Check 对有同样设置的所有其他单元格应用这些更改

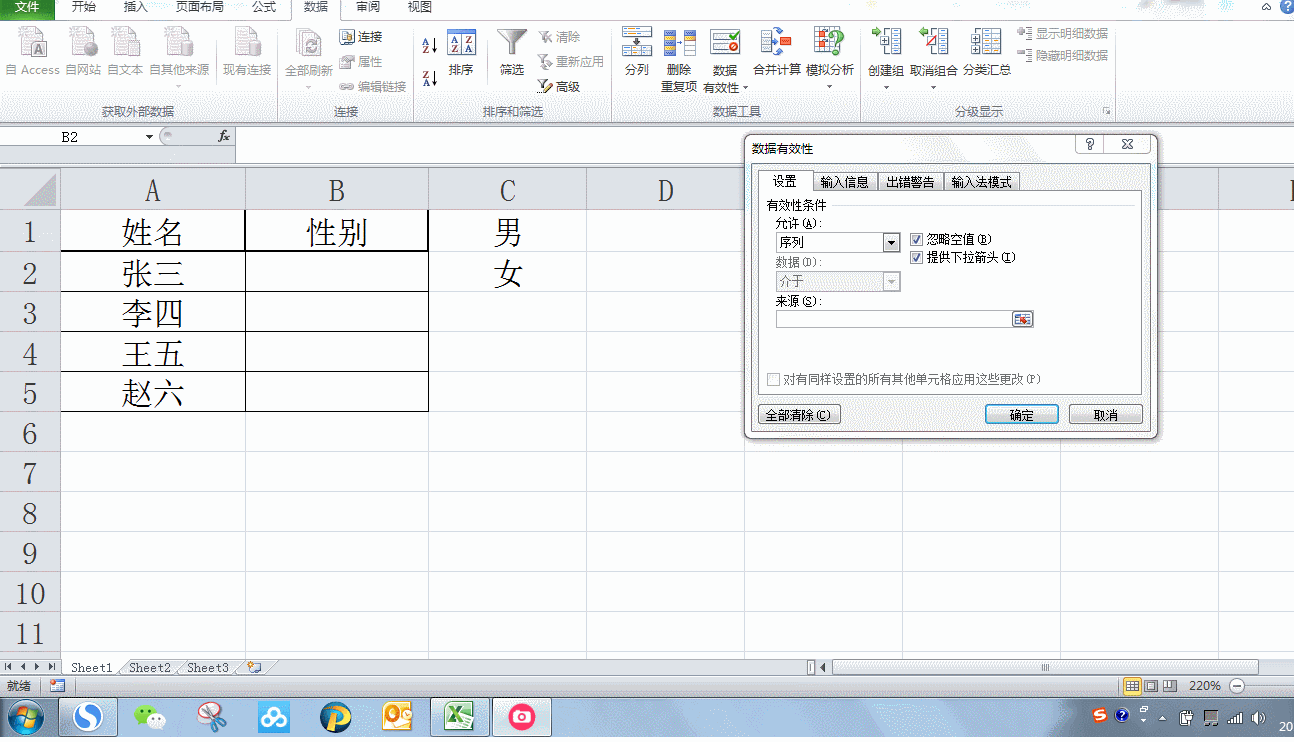(771, 379)
